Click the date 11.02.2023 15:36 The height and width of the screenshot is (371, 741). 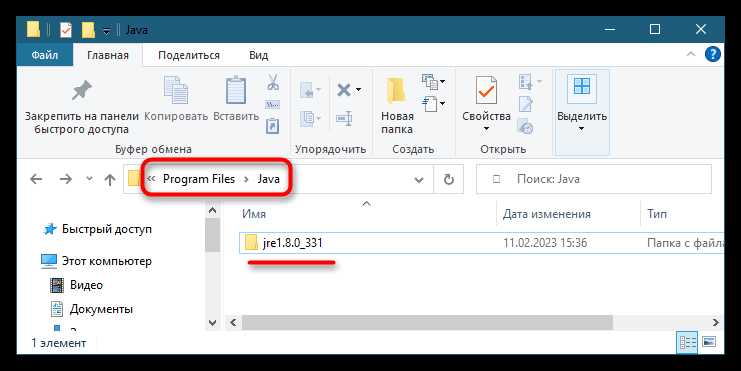(545, 243)
